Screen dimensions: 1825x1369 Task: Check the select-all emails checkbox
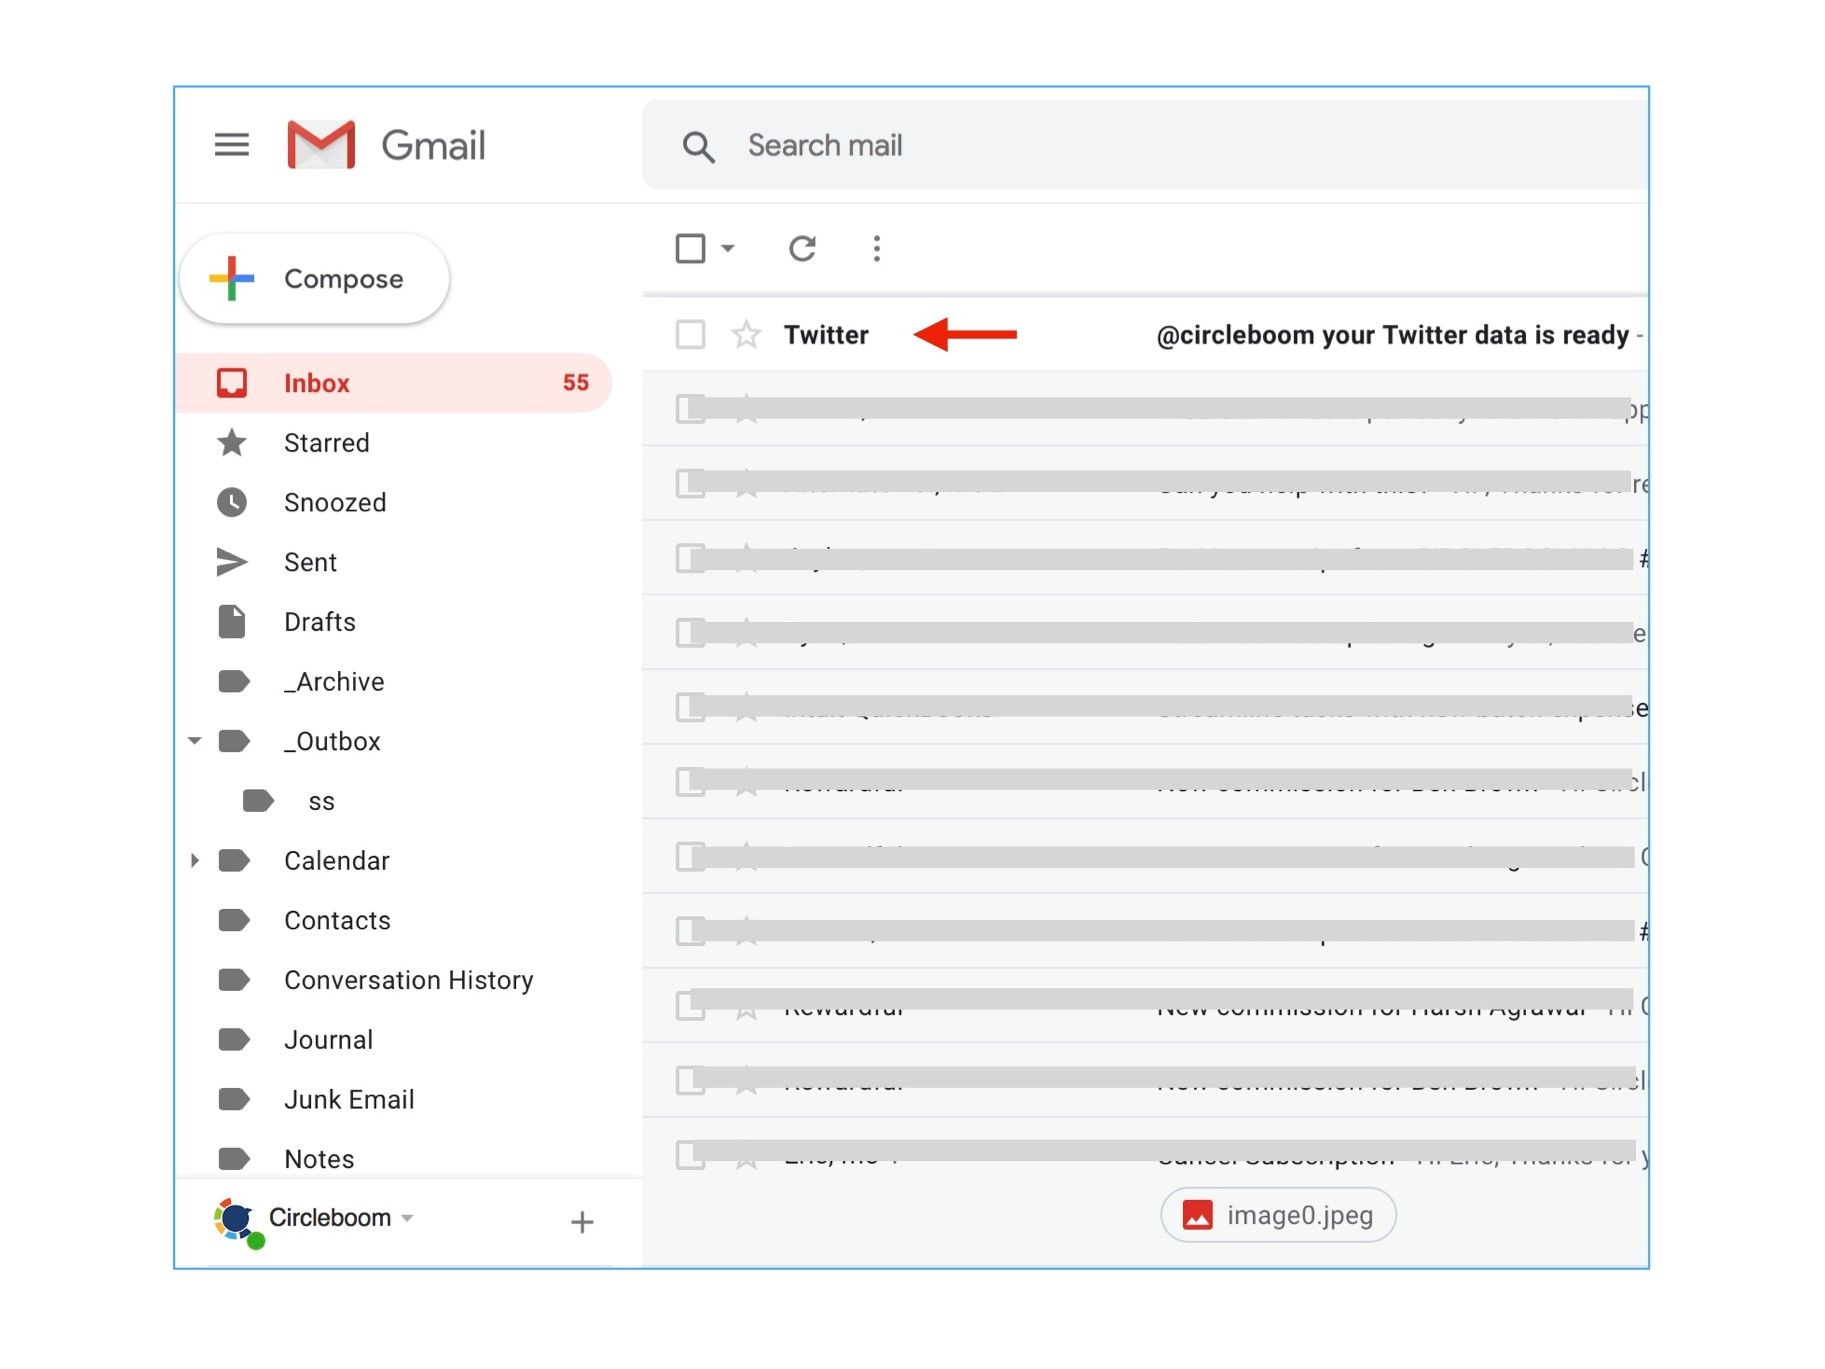691,247
